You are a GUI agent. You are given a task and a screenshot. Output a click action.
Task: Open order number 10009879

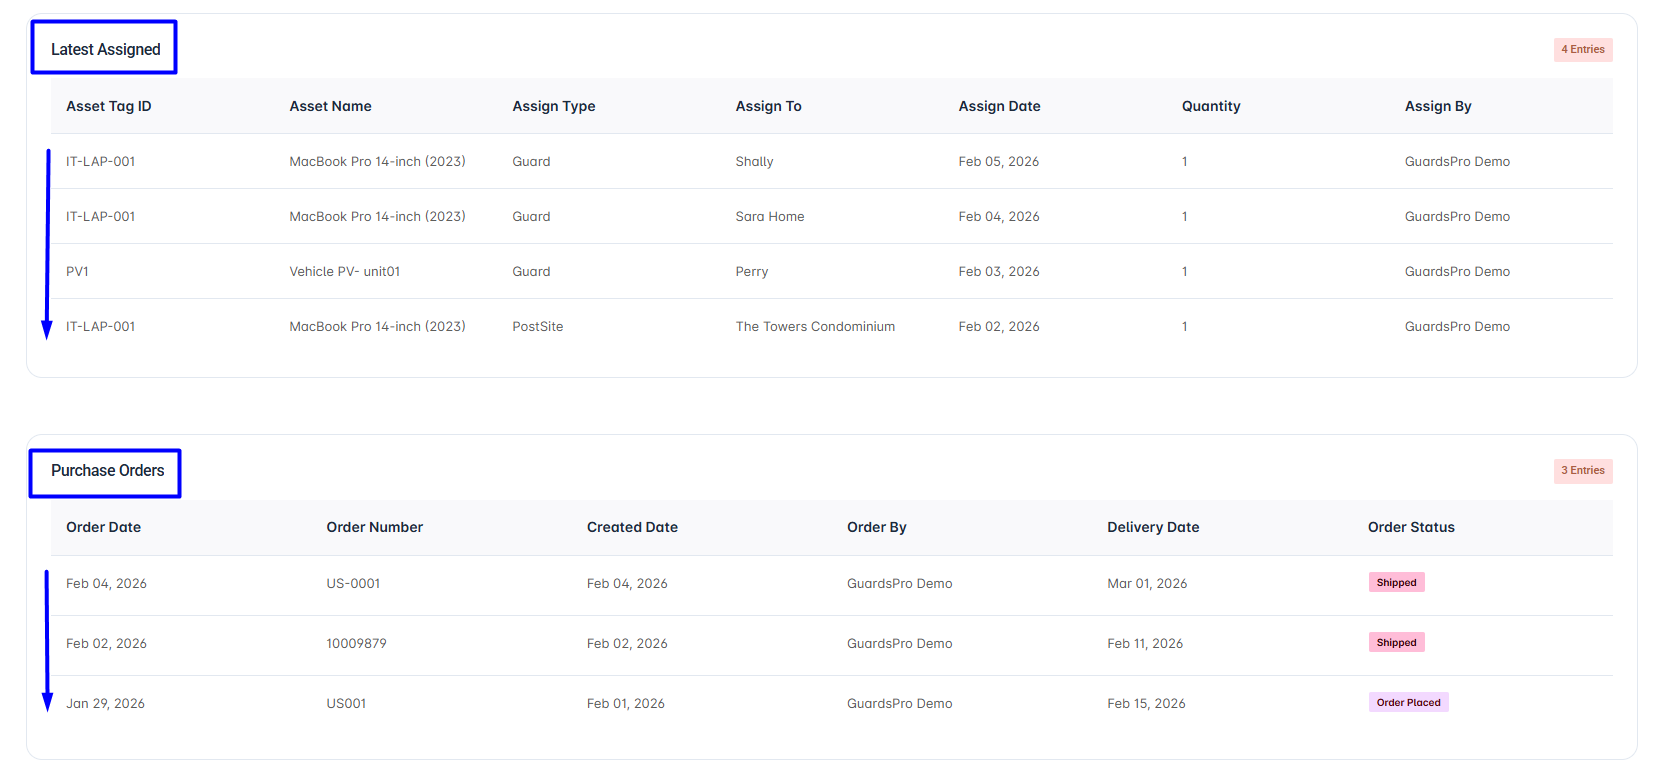click(x=356, y=643)
